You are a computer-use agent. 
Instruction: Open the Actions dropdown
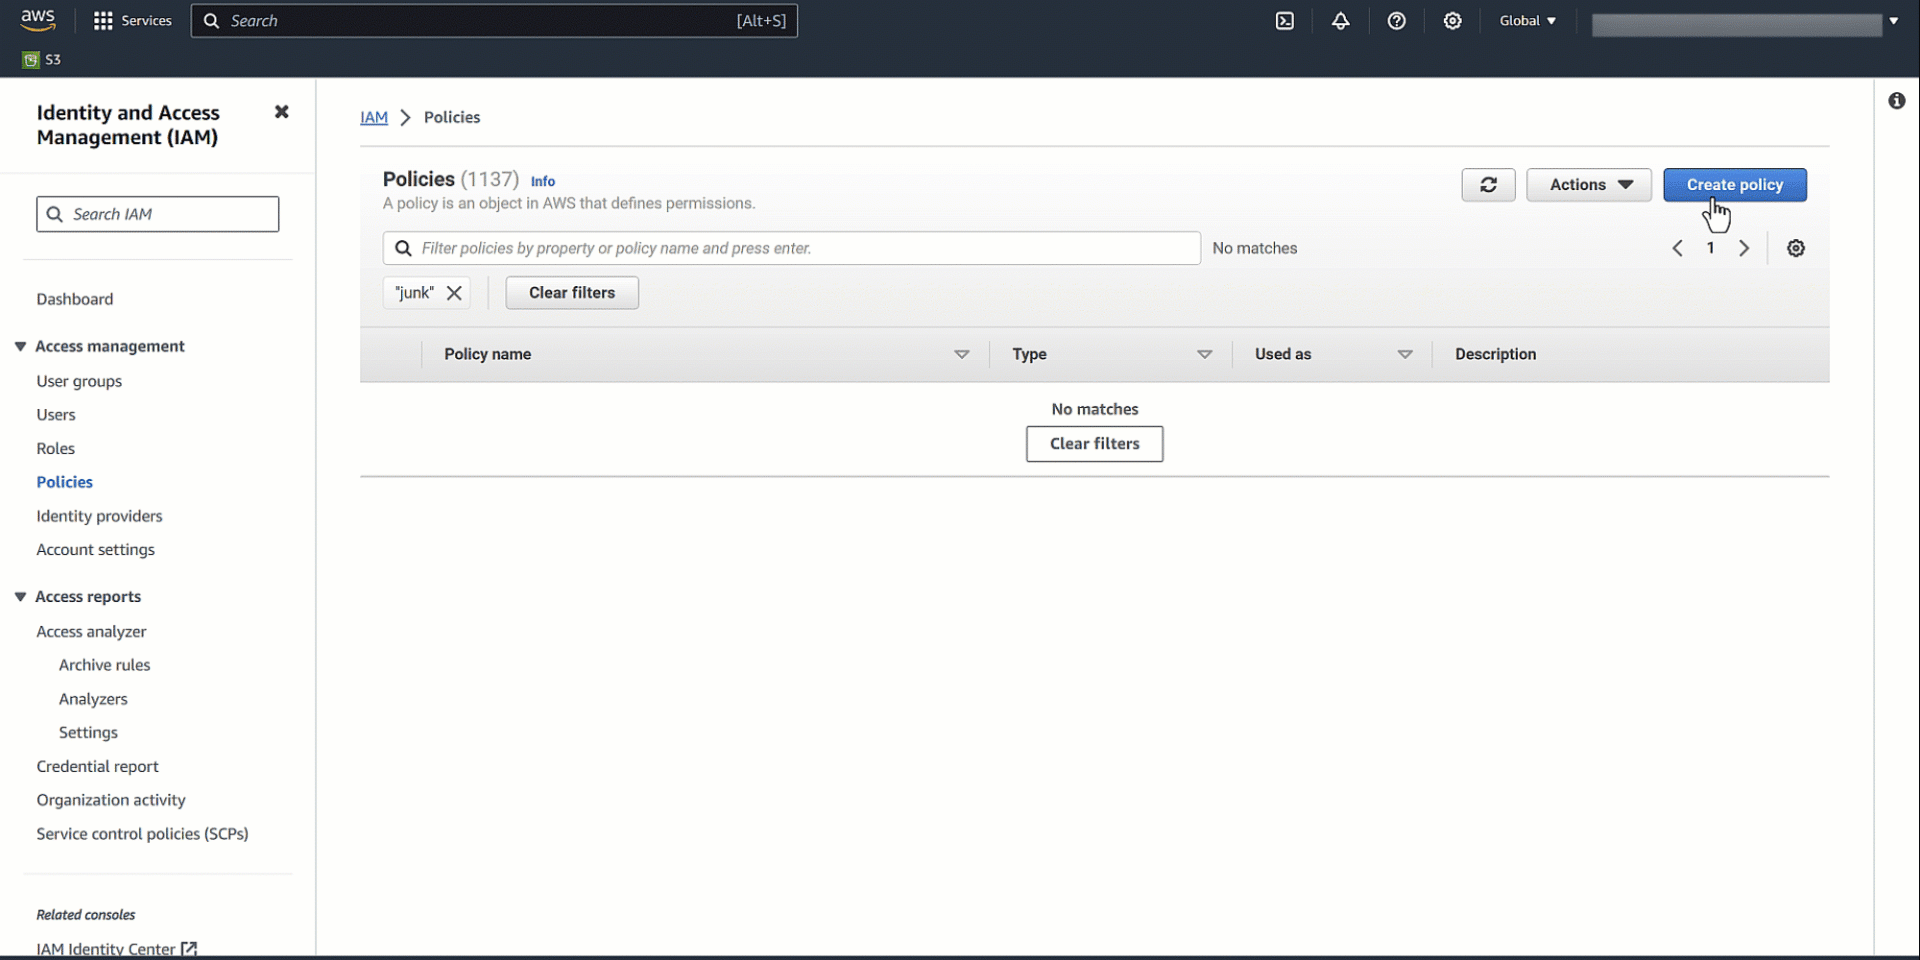1588,184
